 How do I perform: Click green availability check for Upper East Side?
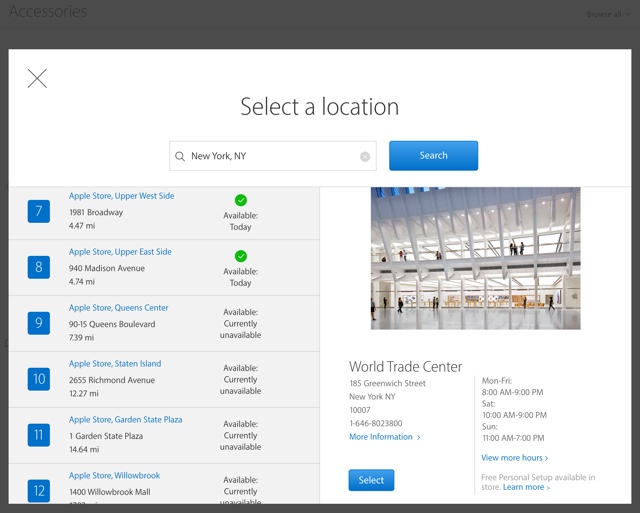[241, 256]
